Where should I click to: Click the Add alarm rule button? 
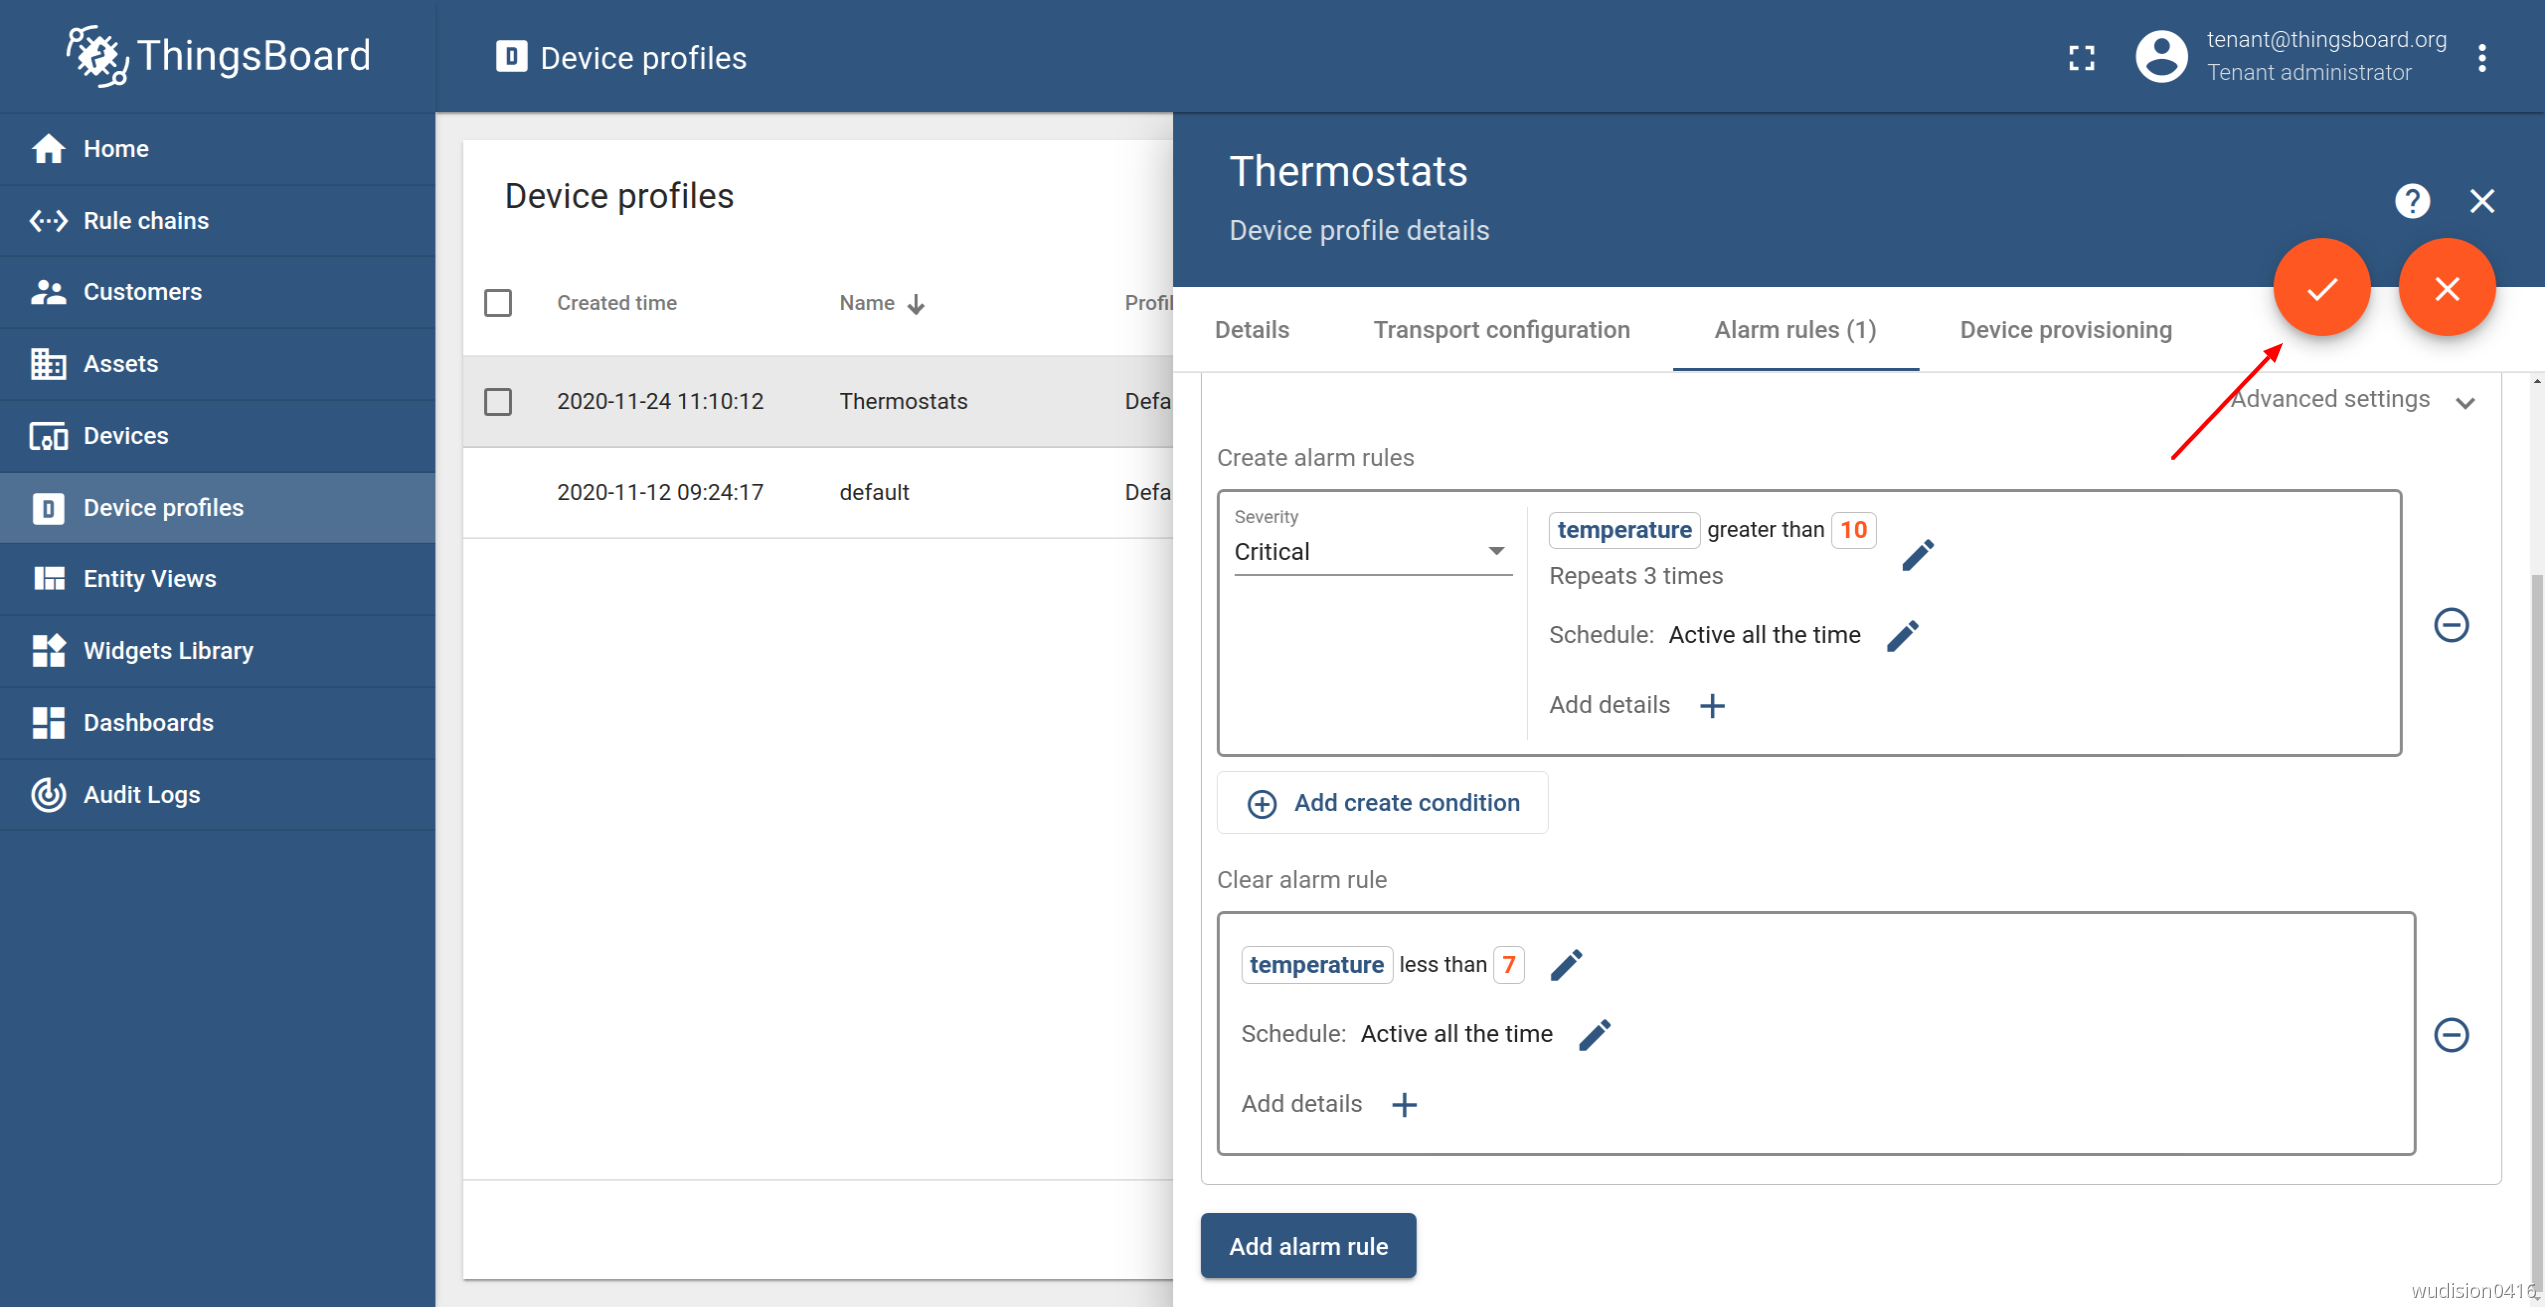tap(1307, 1245)
